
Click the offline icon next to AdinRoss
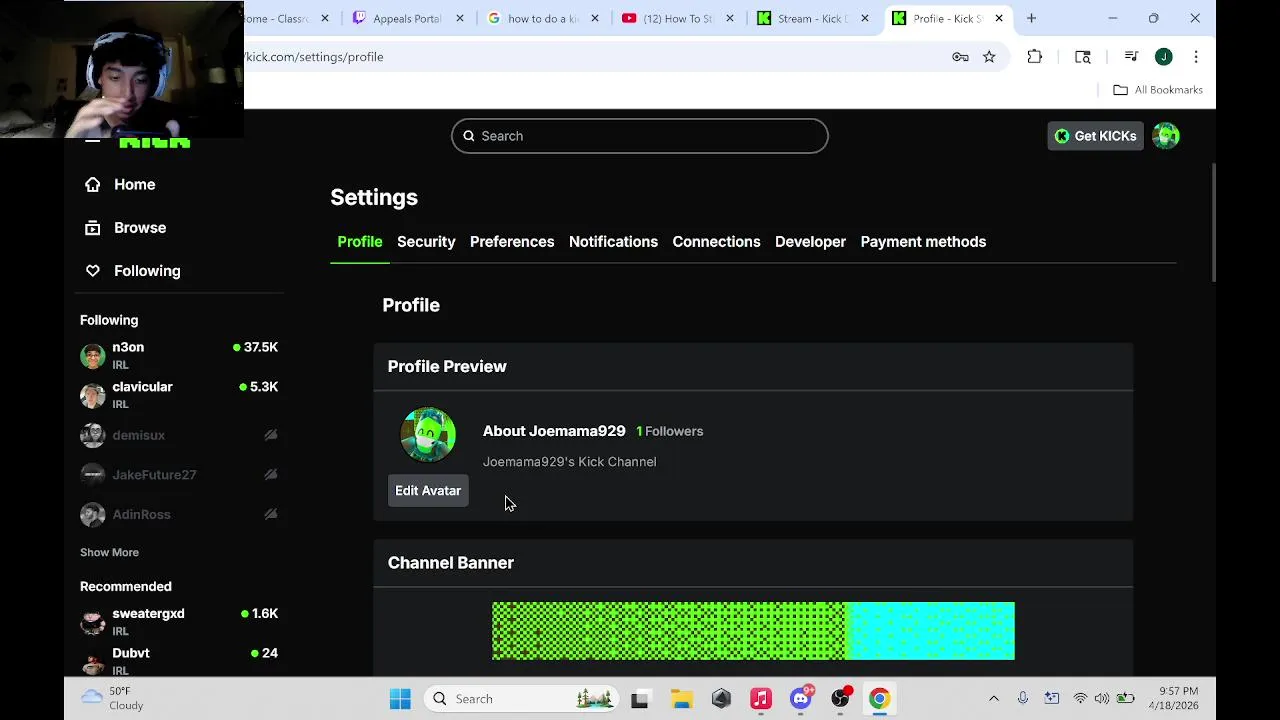[270, 514]
